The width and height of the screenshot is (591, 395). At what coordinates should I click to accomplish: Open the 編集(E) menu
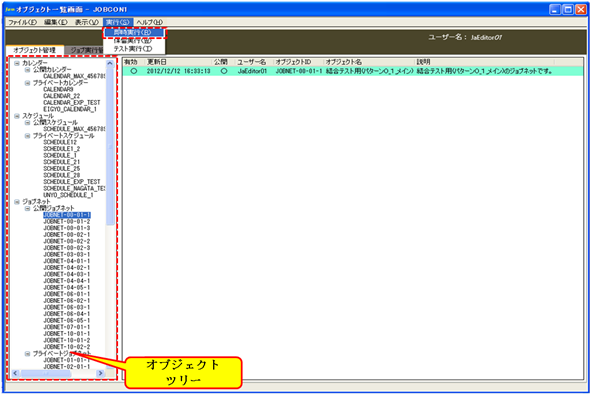pos(55,22)
